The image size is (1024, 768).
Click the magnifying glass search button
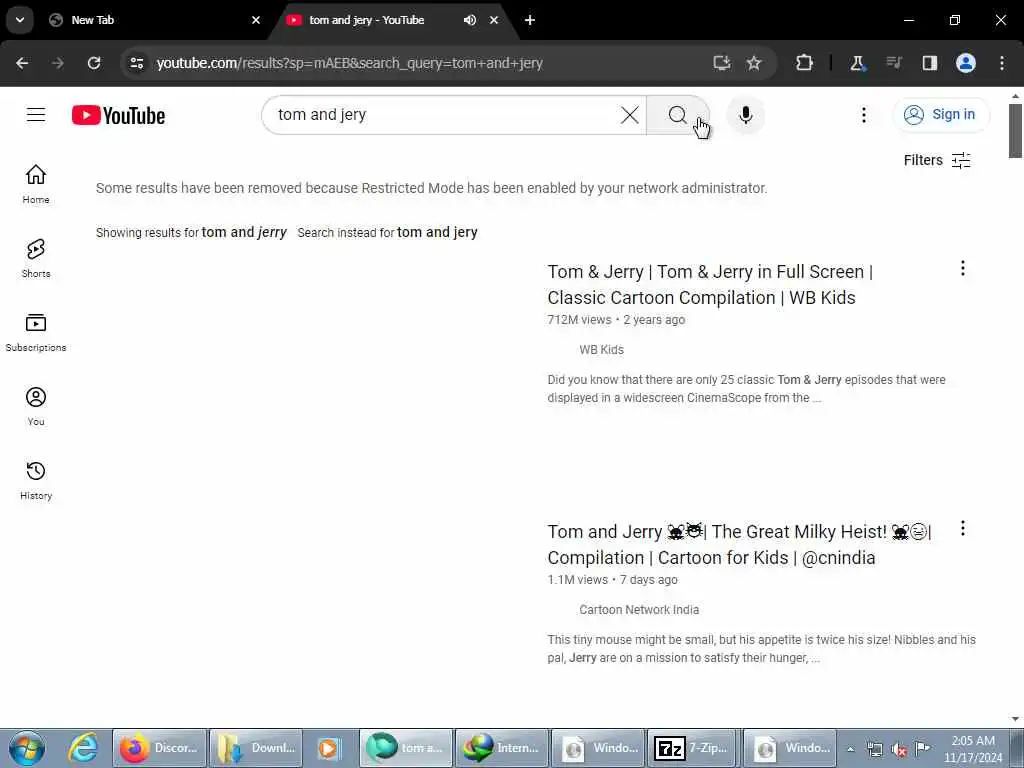(678, 115)
